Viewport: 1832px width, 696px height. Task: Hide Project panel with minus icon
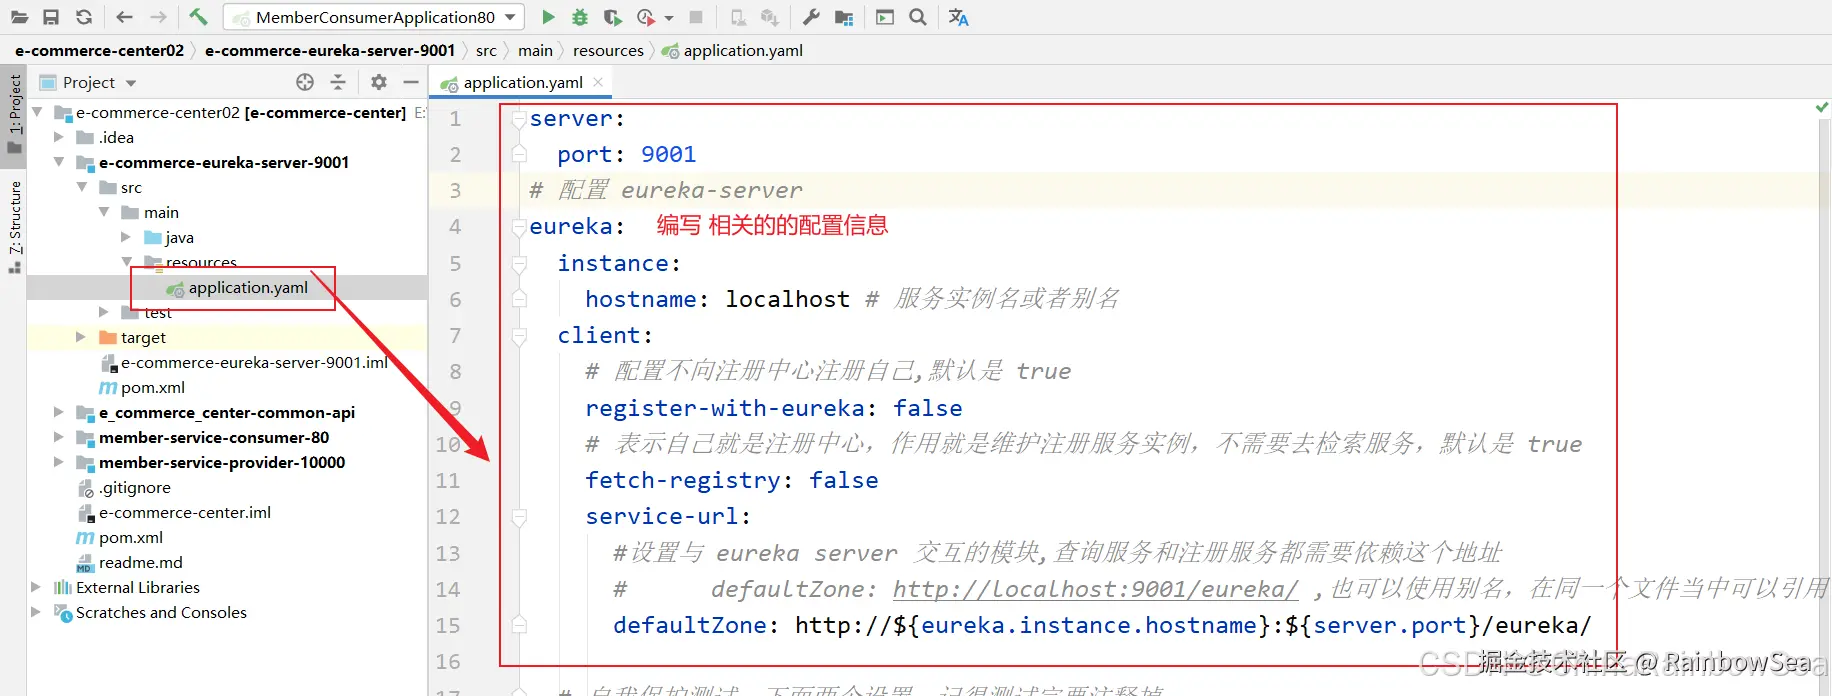pos(411,82)
